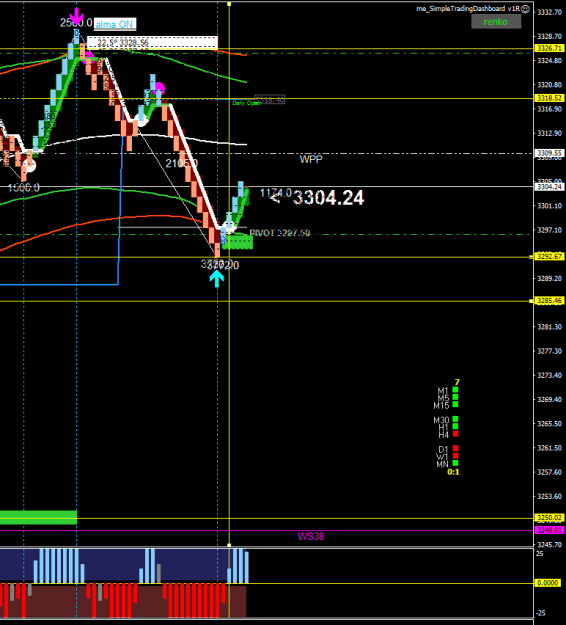566x625 pixels.
Task: Select the 3250.02 yellow price label
Action: (x=550, y=518)
